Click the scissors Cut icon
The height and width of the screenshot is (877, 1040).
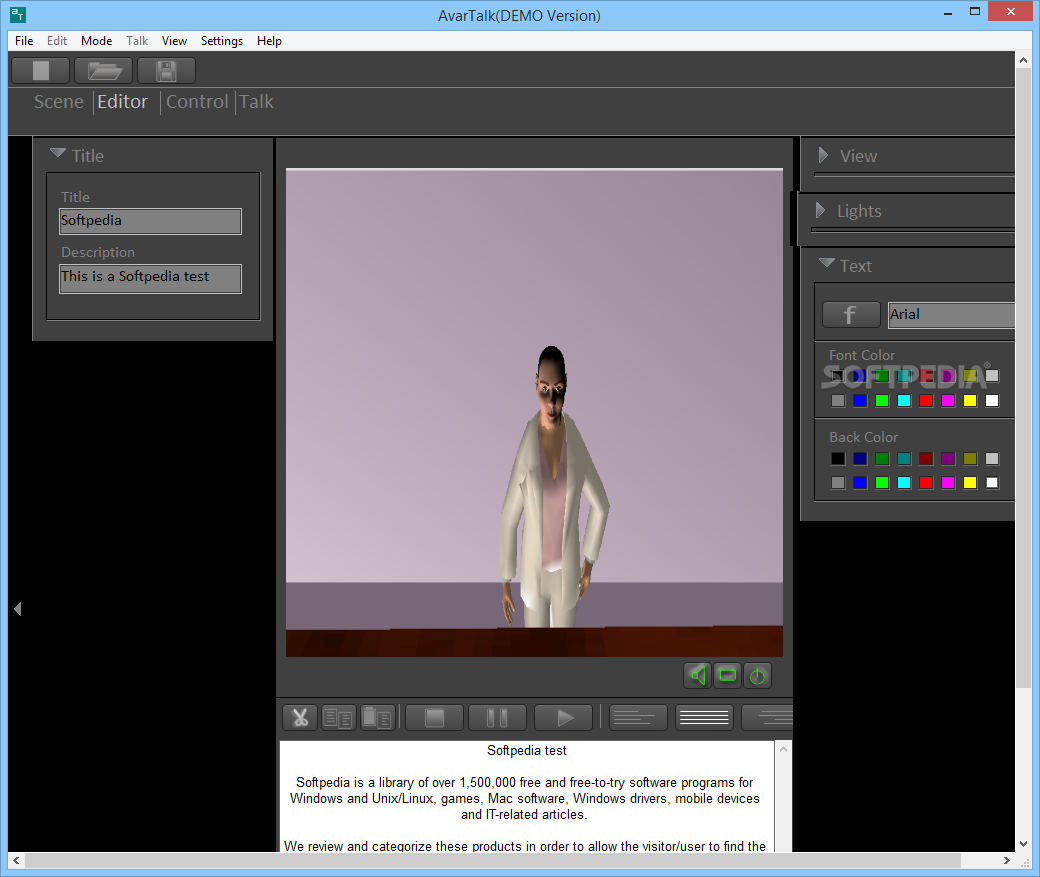[300, 717]
